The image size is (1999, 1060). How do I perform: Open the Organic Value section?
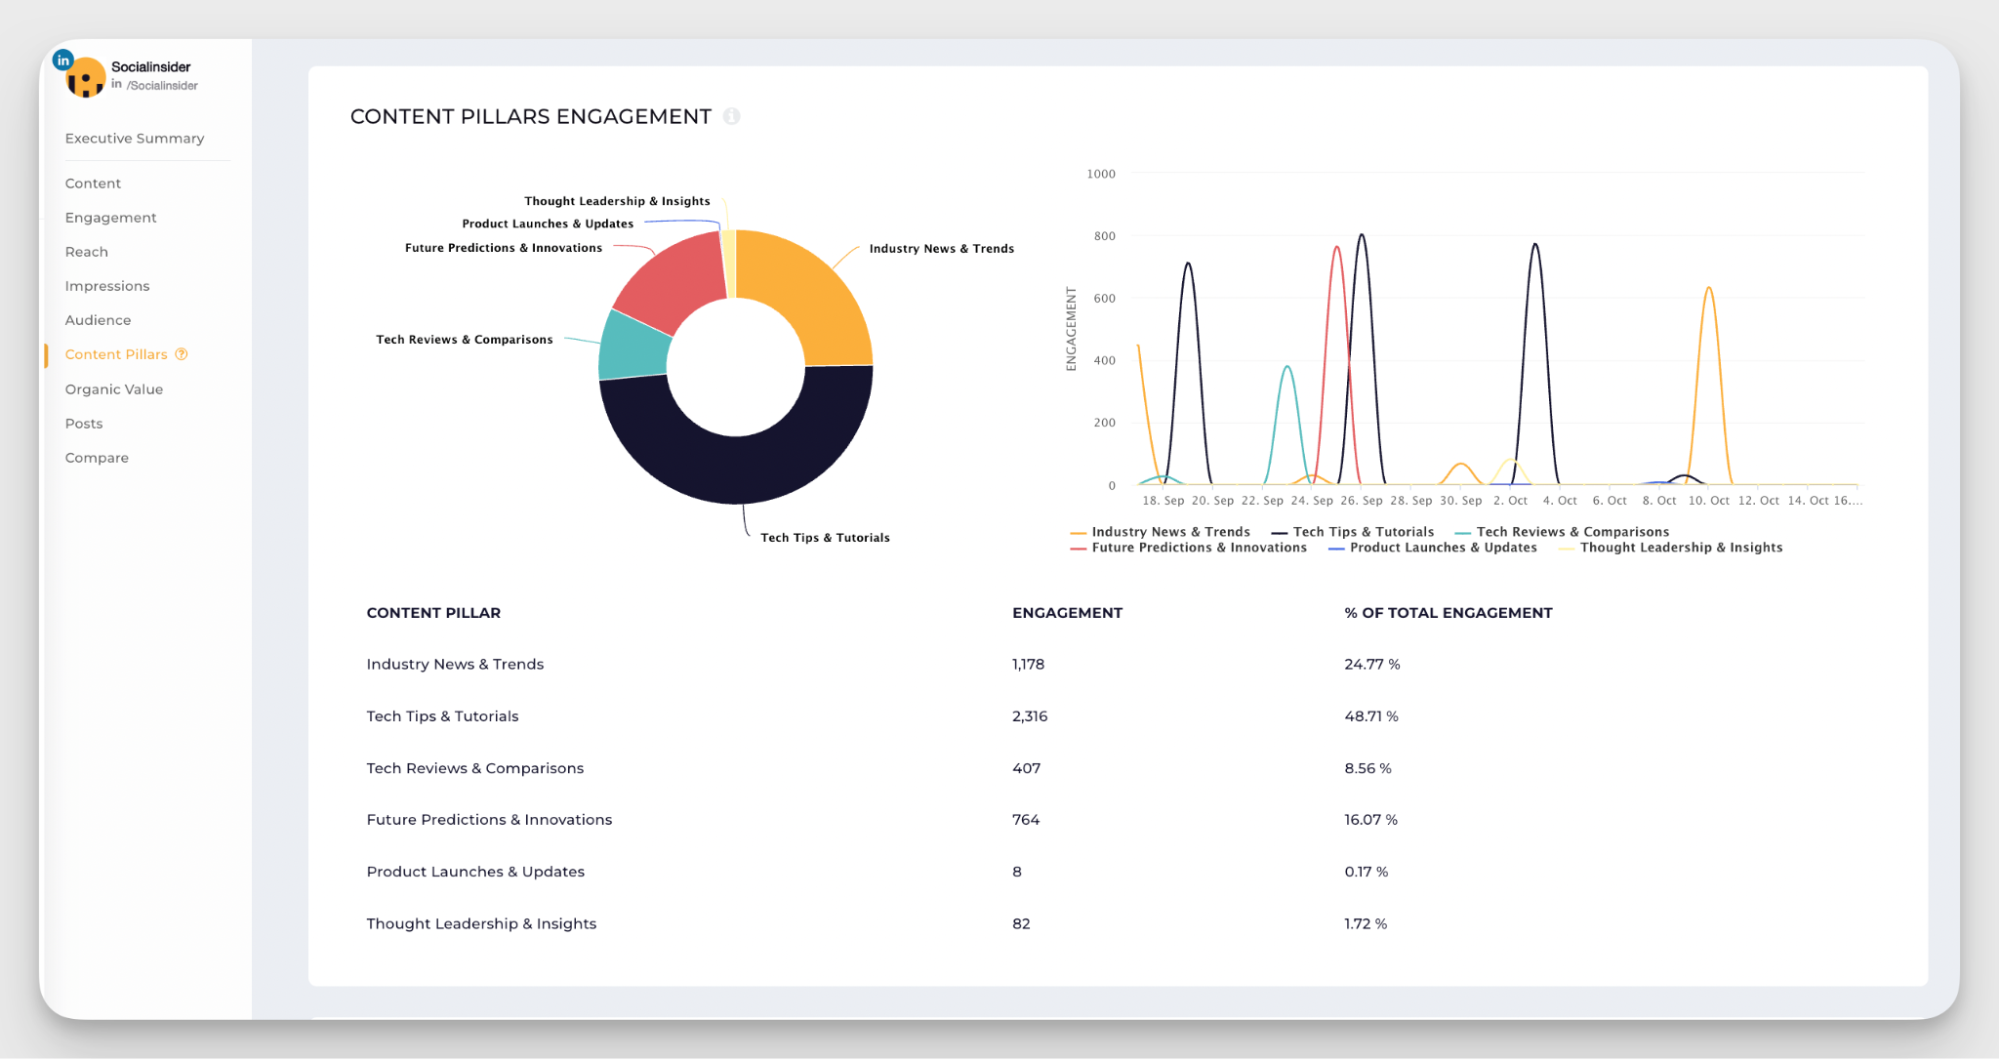(114, 389)
